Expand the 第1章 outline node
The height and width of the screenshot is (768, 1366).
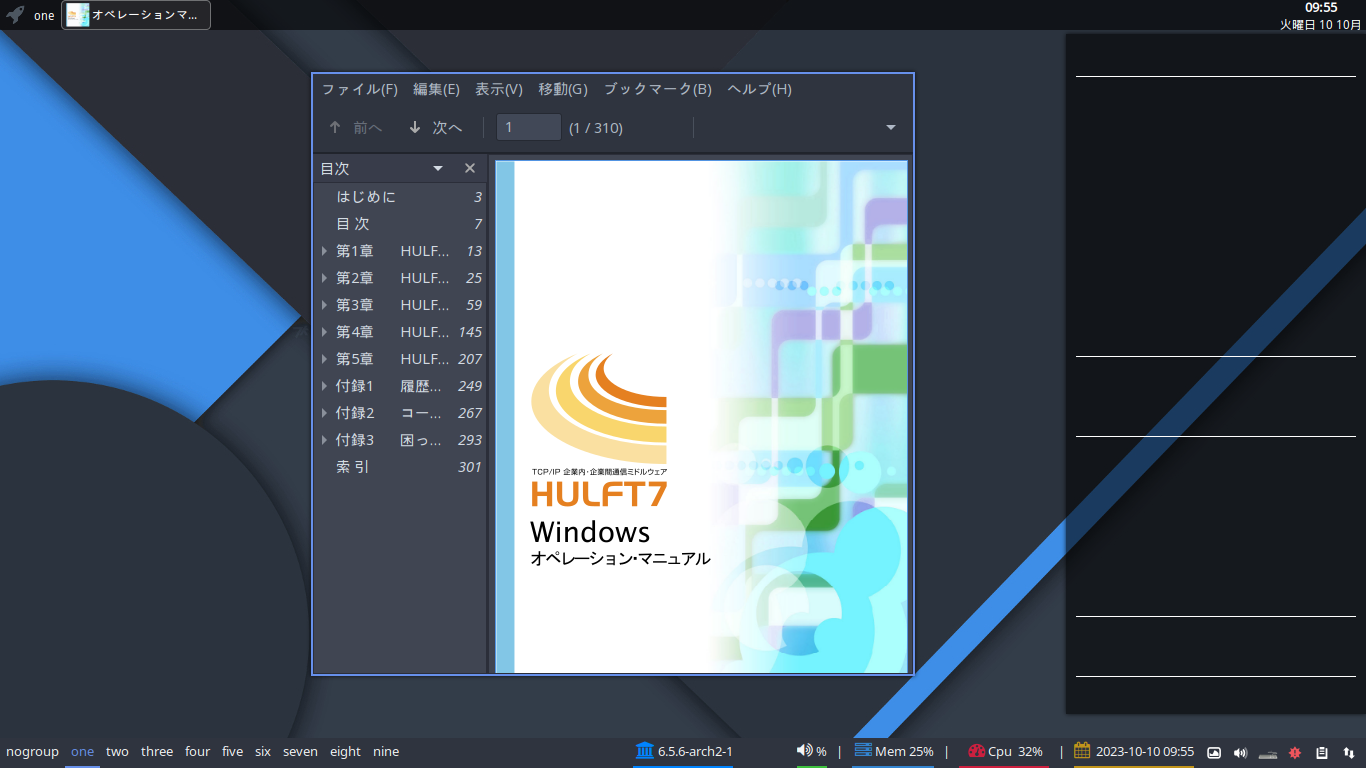click(x=324, y=251)
